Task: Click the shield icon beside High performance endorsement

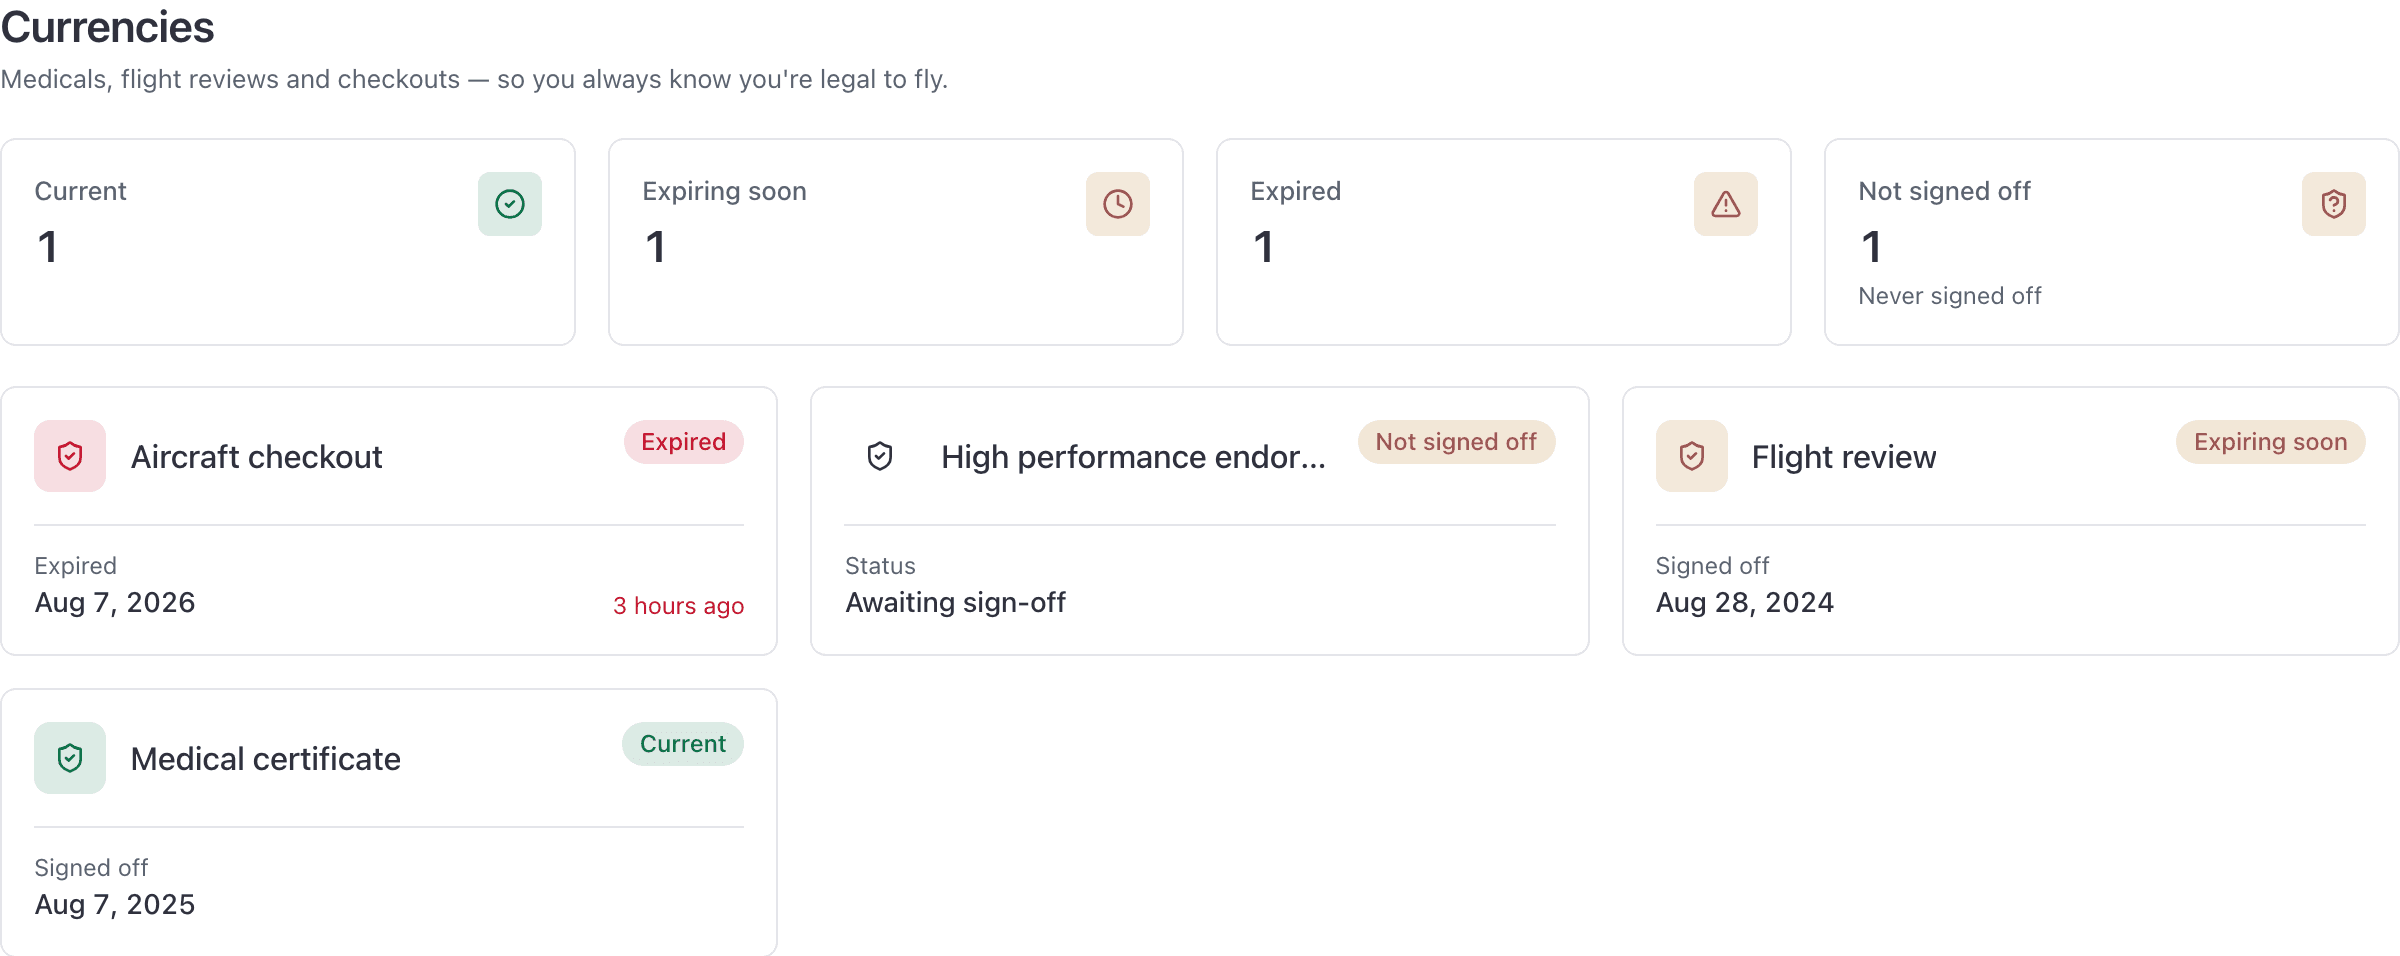Action: [x=880, y=456]
